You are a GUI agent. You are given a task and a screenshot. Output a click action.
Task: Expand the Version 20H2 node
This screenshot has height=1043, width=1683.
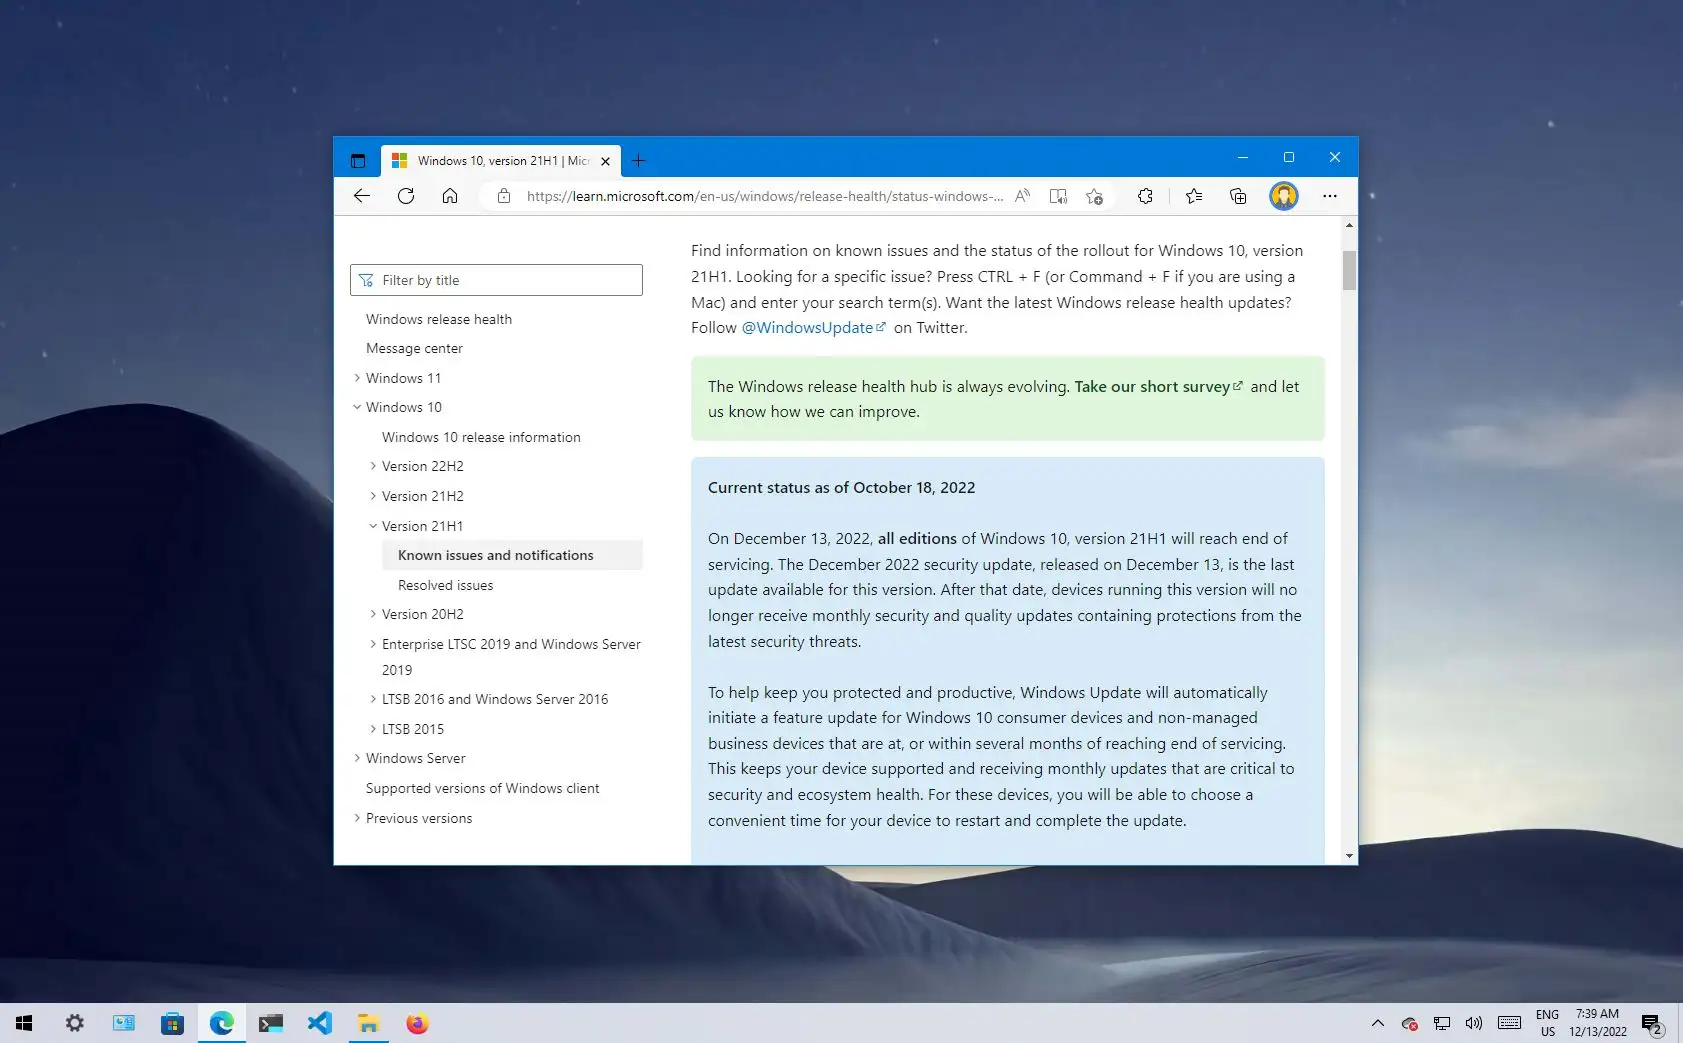pos(373,614)
